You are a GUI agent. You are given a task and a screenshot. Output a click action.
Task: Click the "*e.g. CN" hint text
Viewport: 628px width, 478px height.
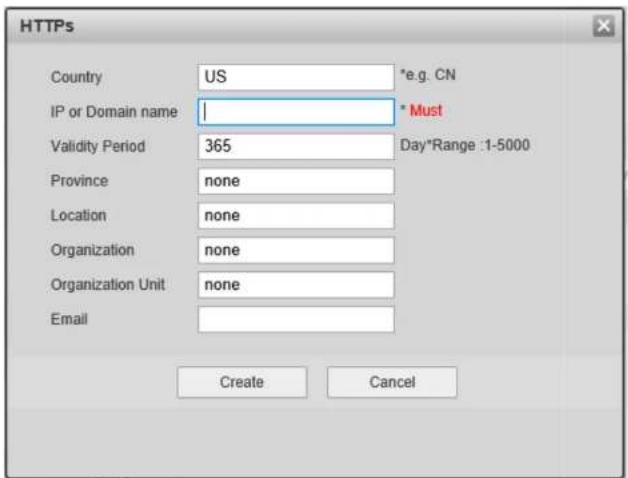428,75
